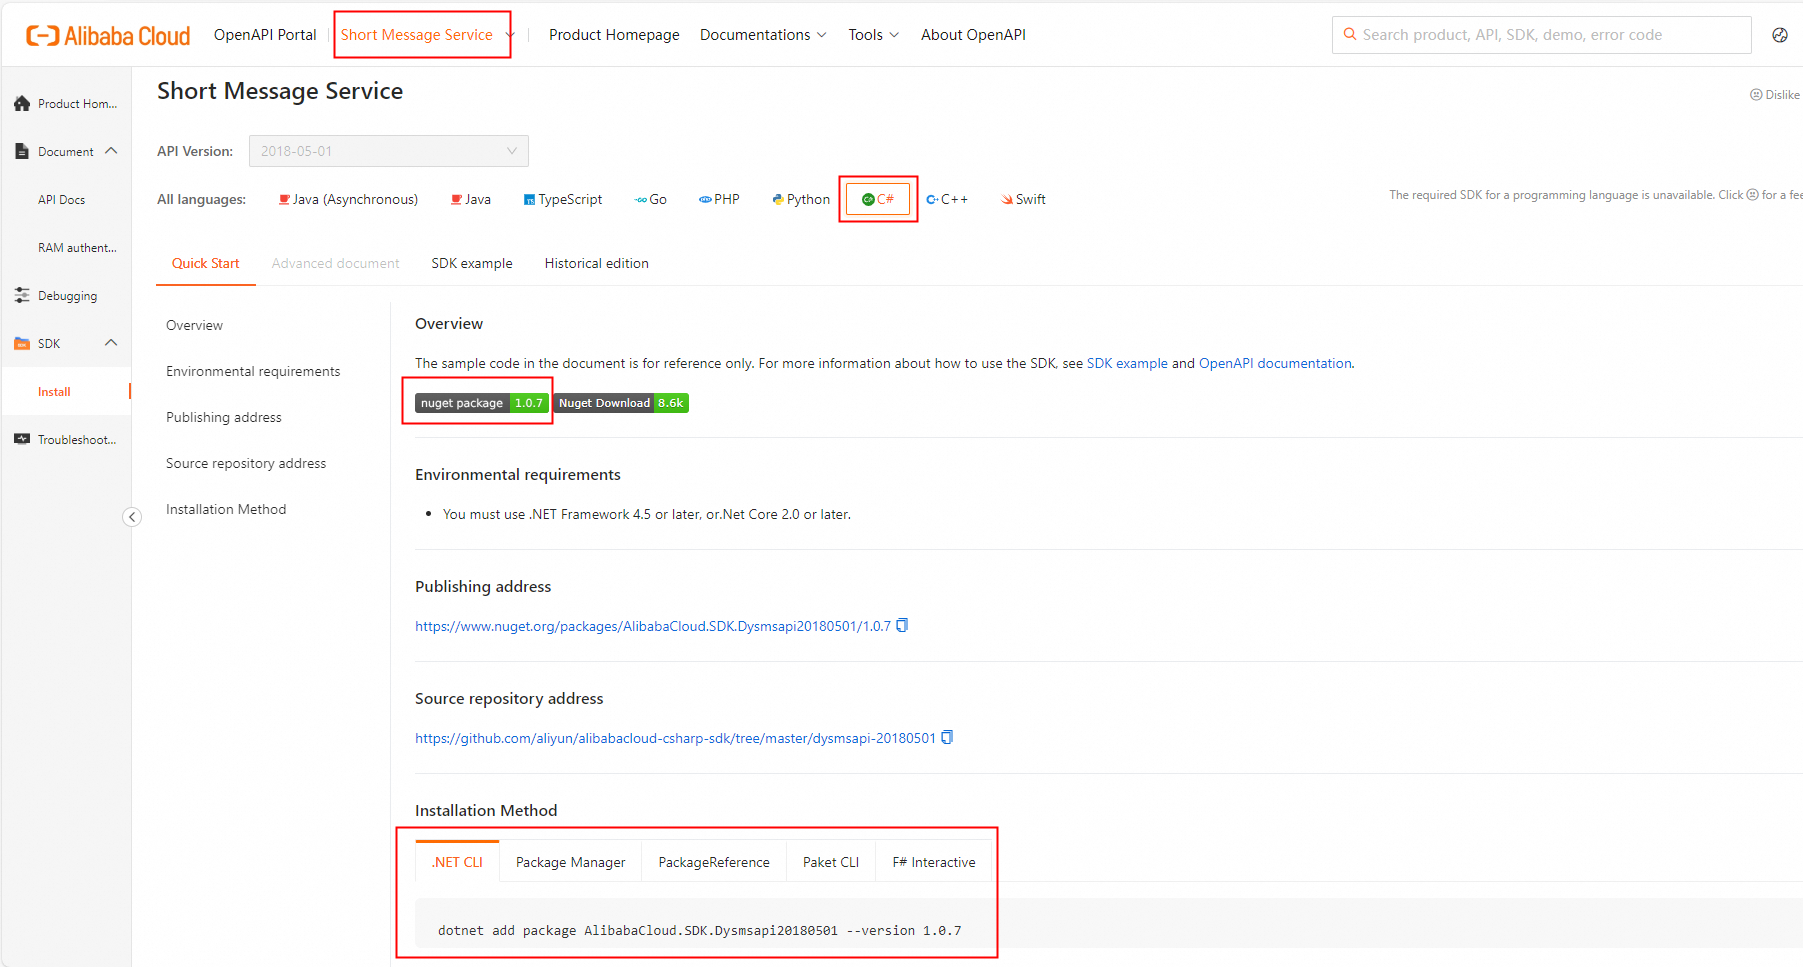Click the nuget package 1.0.7 badge
The image size is (1803, 967).
pos(482,403)
